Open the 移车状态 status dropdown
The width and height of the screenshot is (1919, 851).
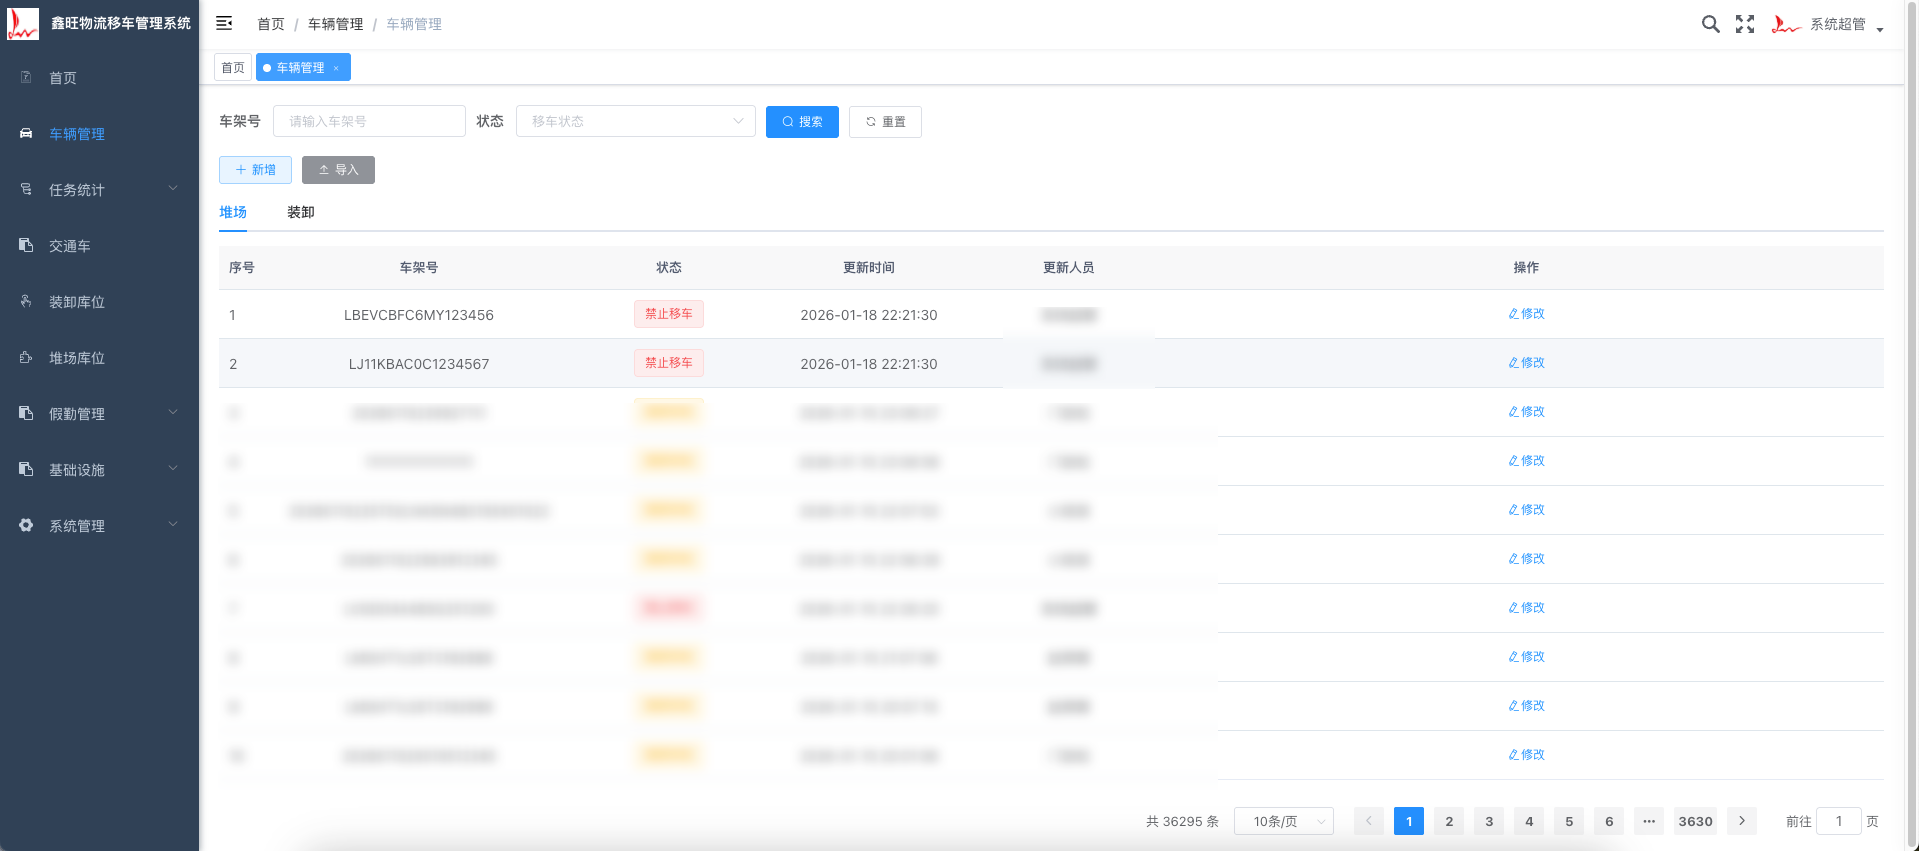click(635, 121)
